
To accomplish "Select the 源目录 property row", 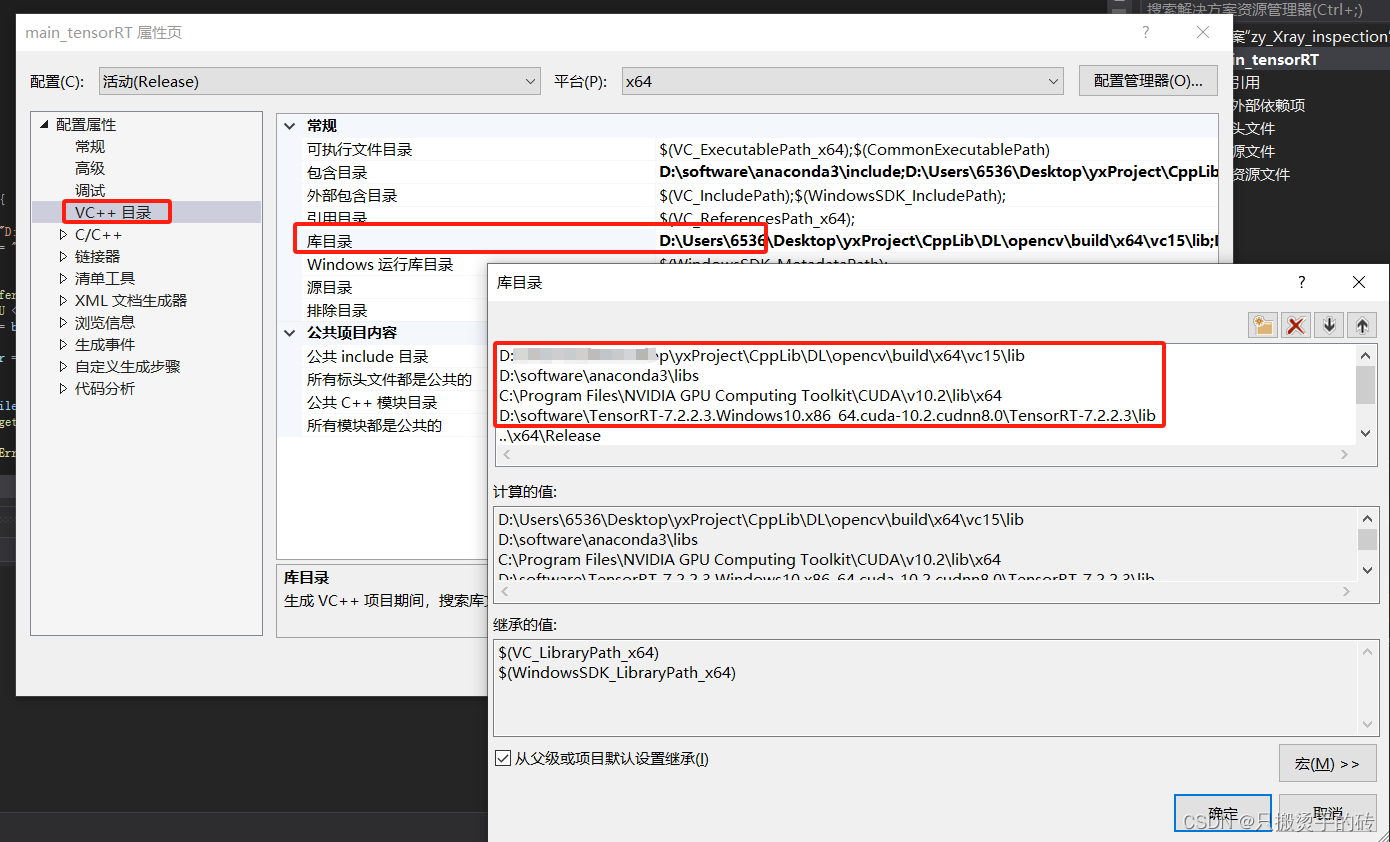I will [330, 287].
